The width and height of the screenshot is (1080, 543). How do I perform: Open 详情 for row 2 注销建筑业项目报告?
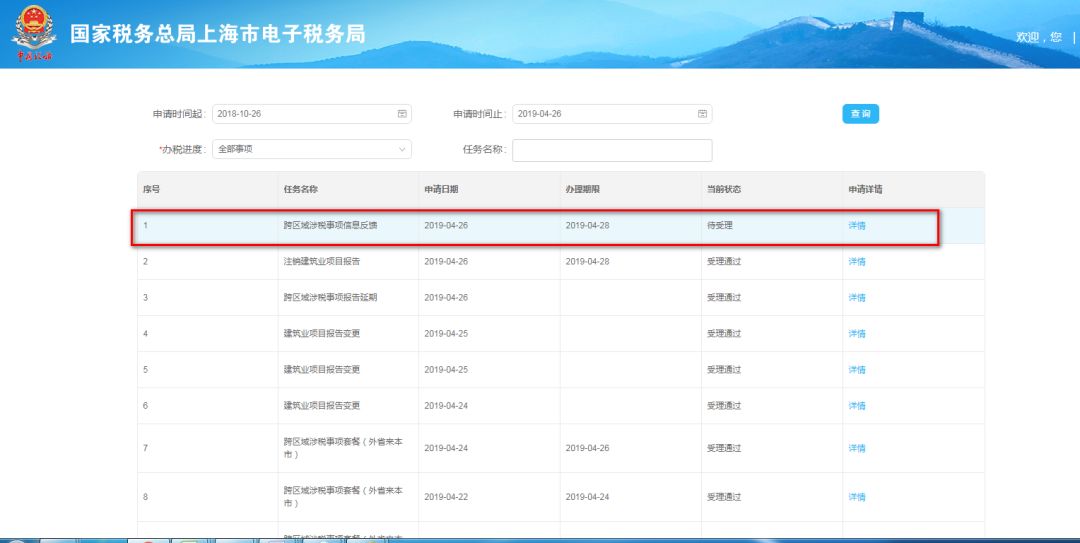click(x=857, y=262)
